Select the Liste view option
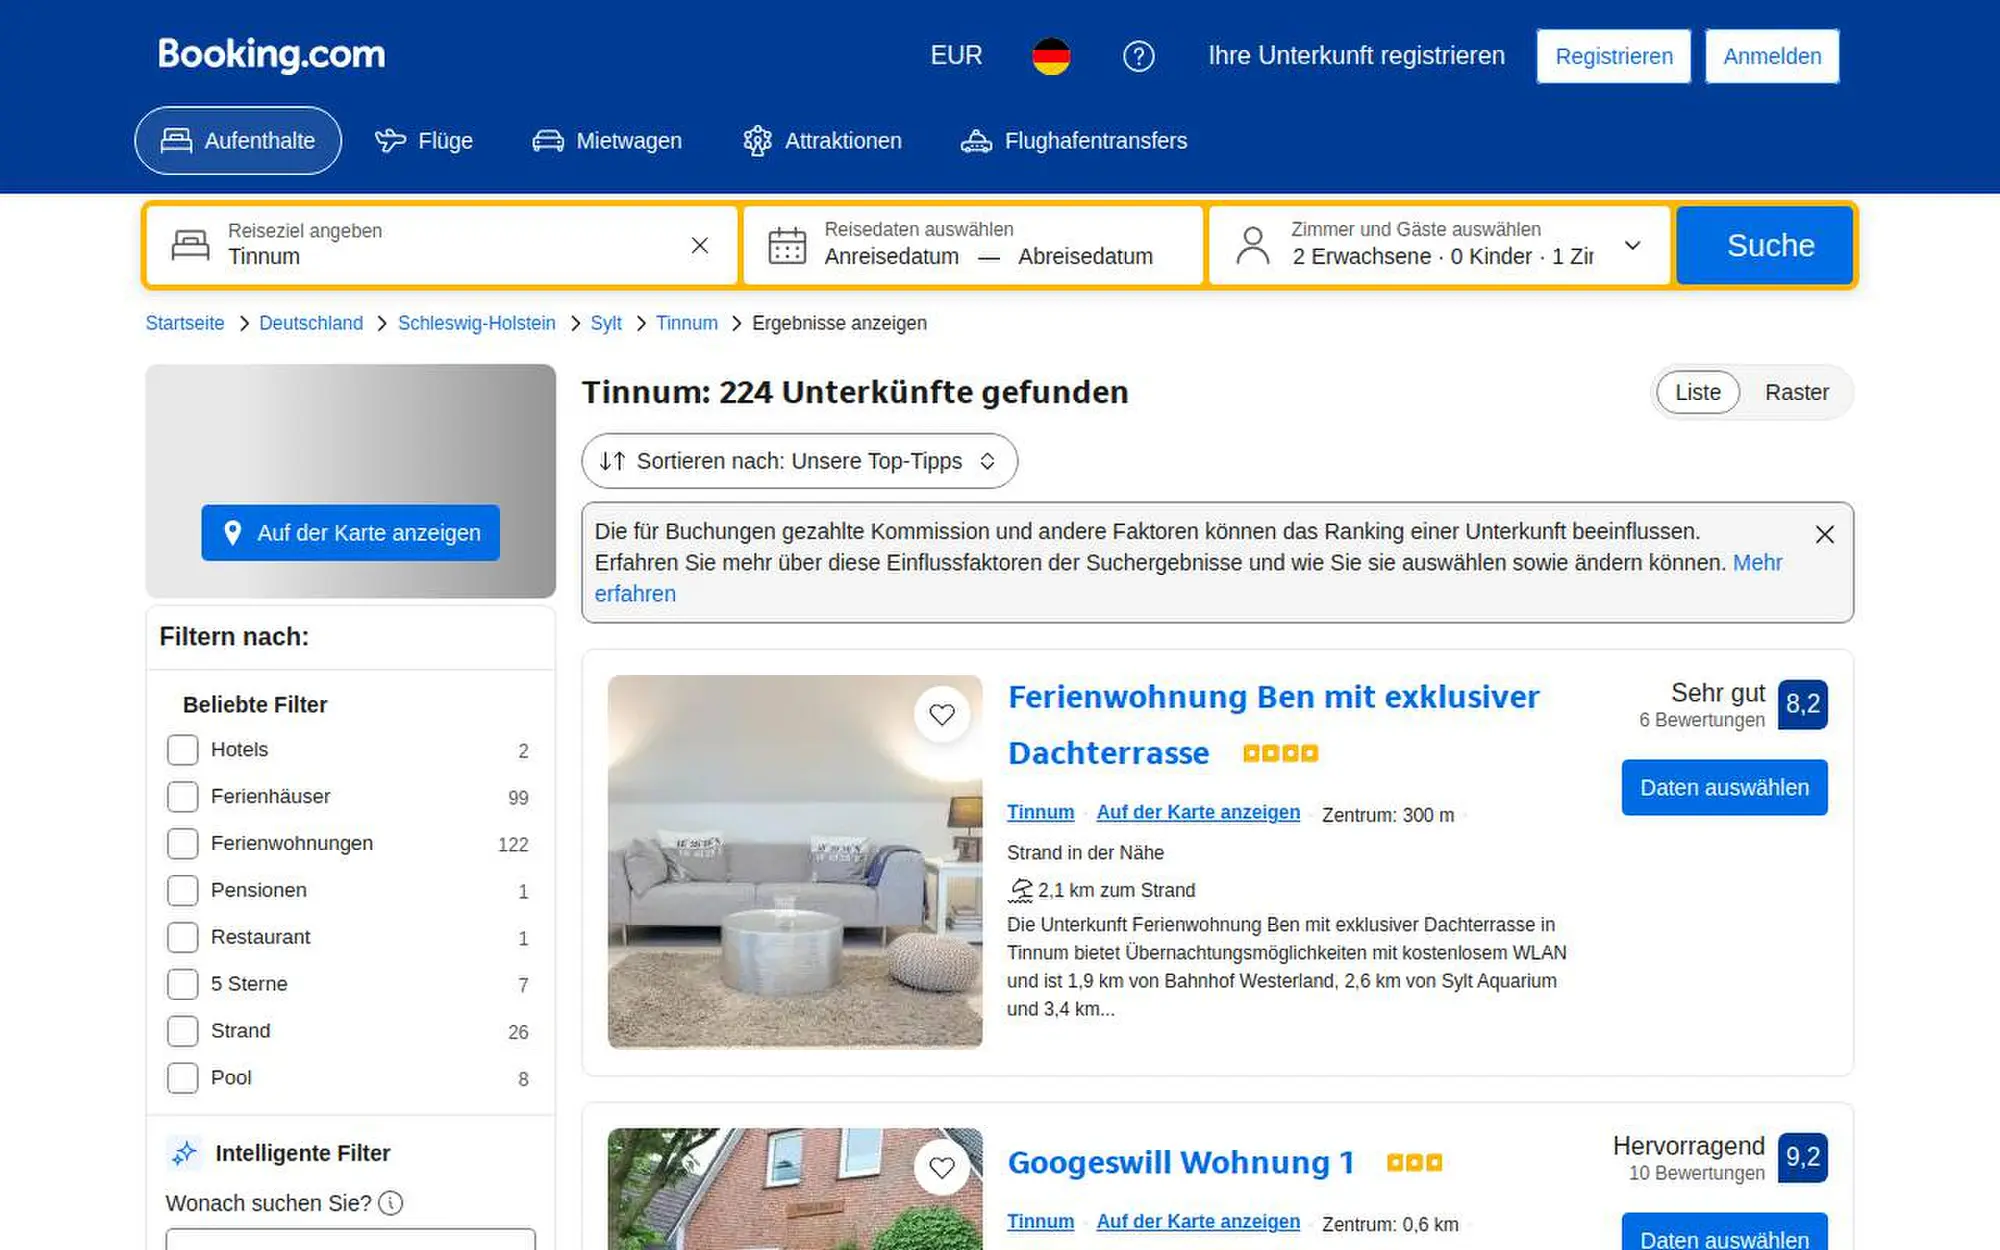 pos(1698,393)
